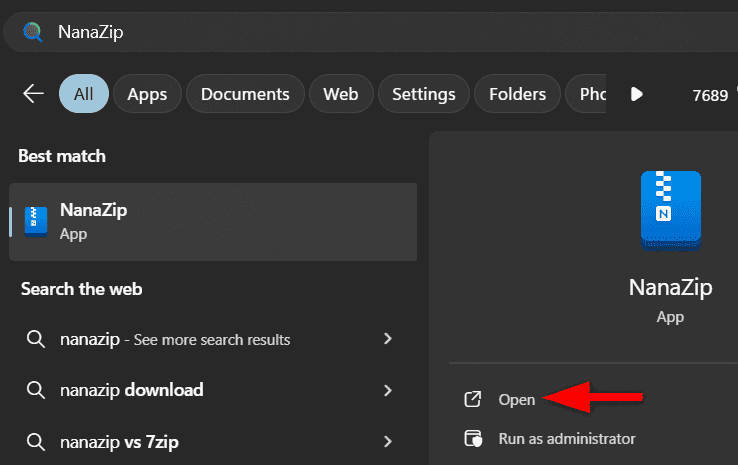Click the 'Best match' heading
This screenshot has height=465, width=738.
pyautogui.click(x=62, y=156)
